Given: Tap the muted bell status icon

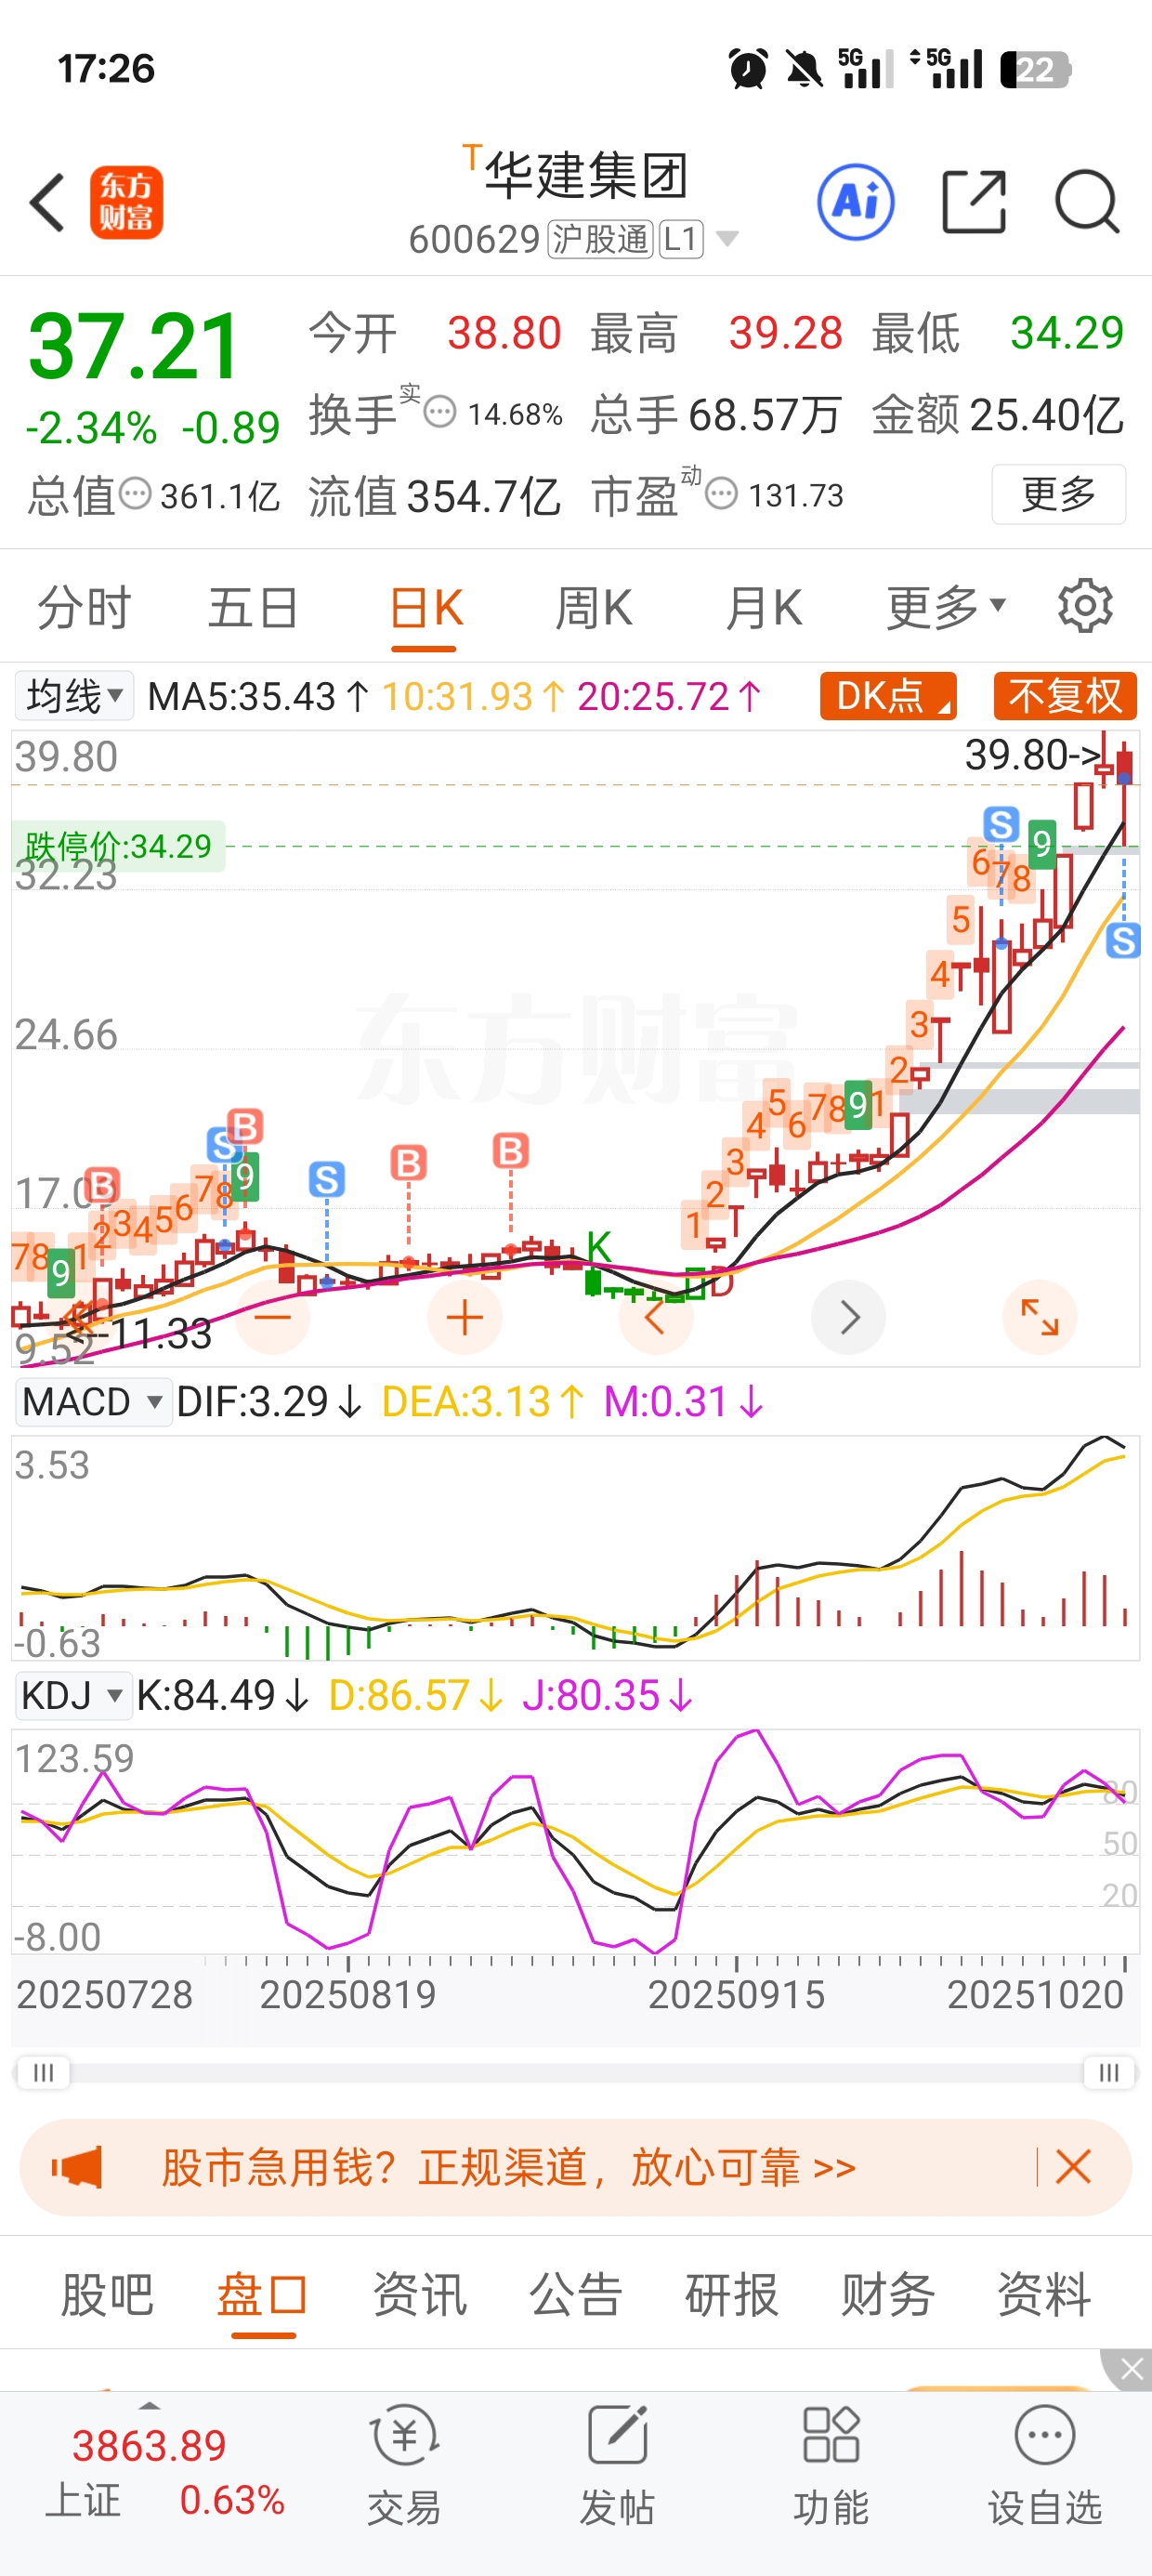Looking at the screenshot, I should pos(804,69).
